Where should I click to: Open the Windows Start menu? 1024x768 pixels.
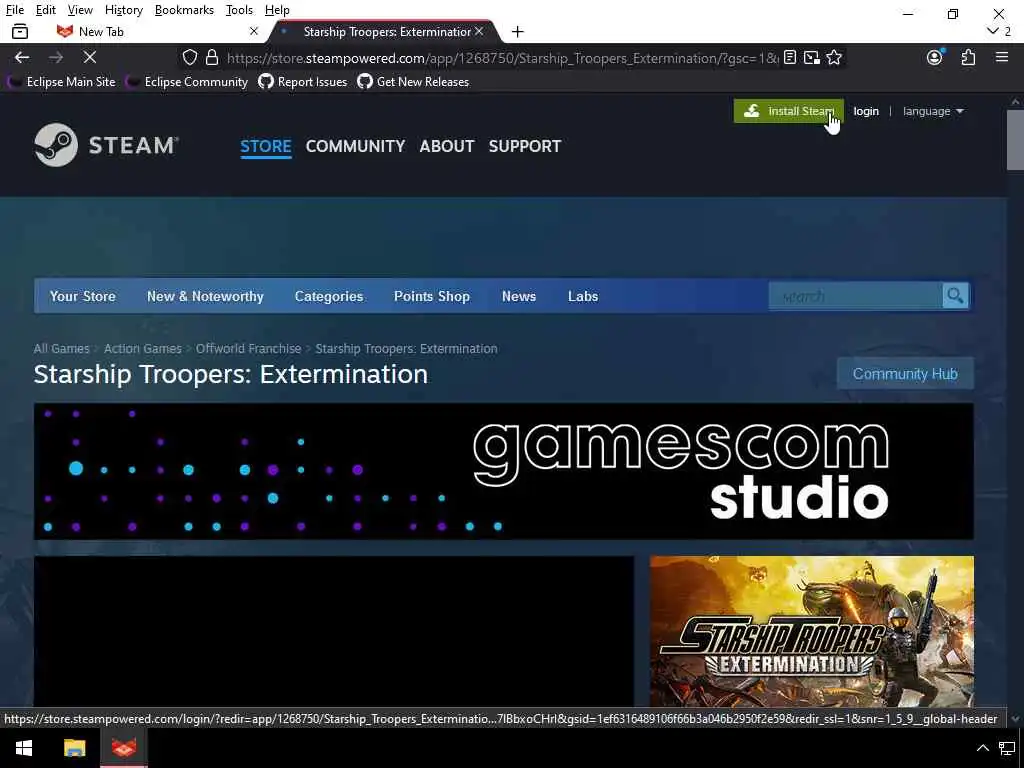click(24, 748)
